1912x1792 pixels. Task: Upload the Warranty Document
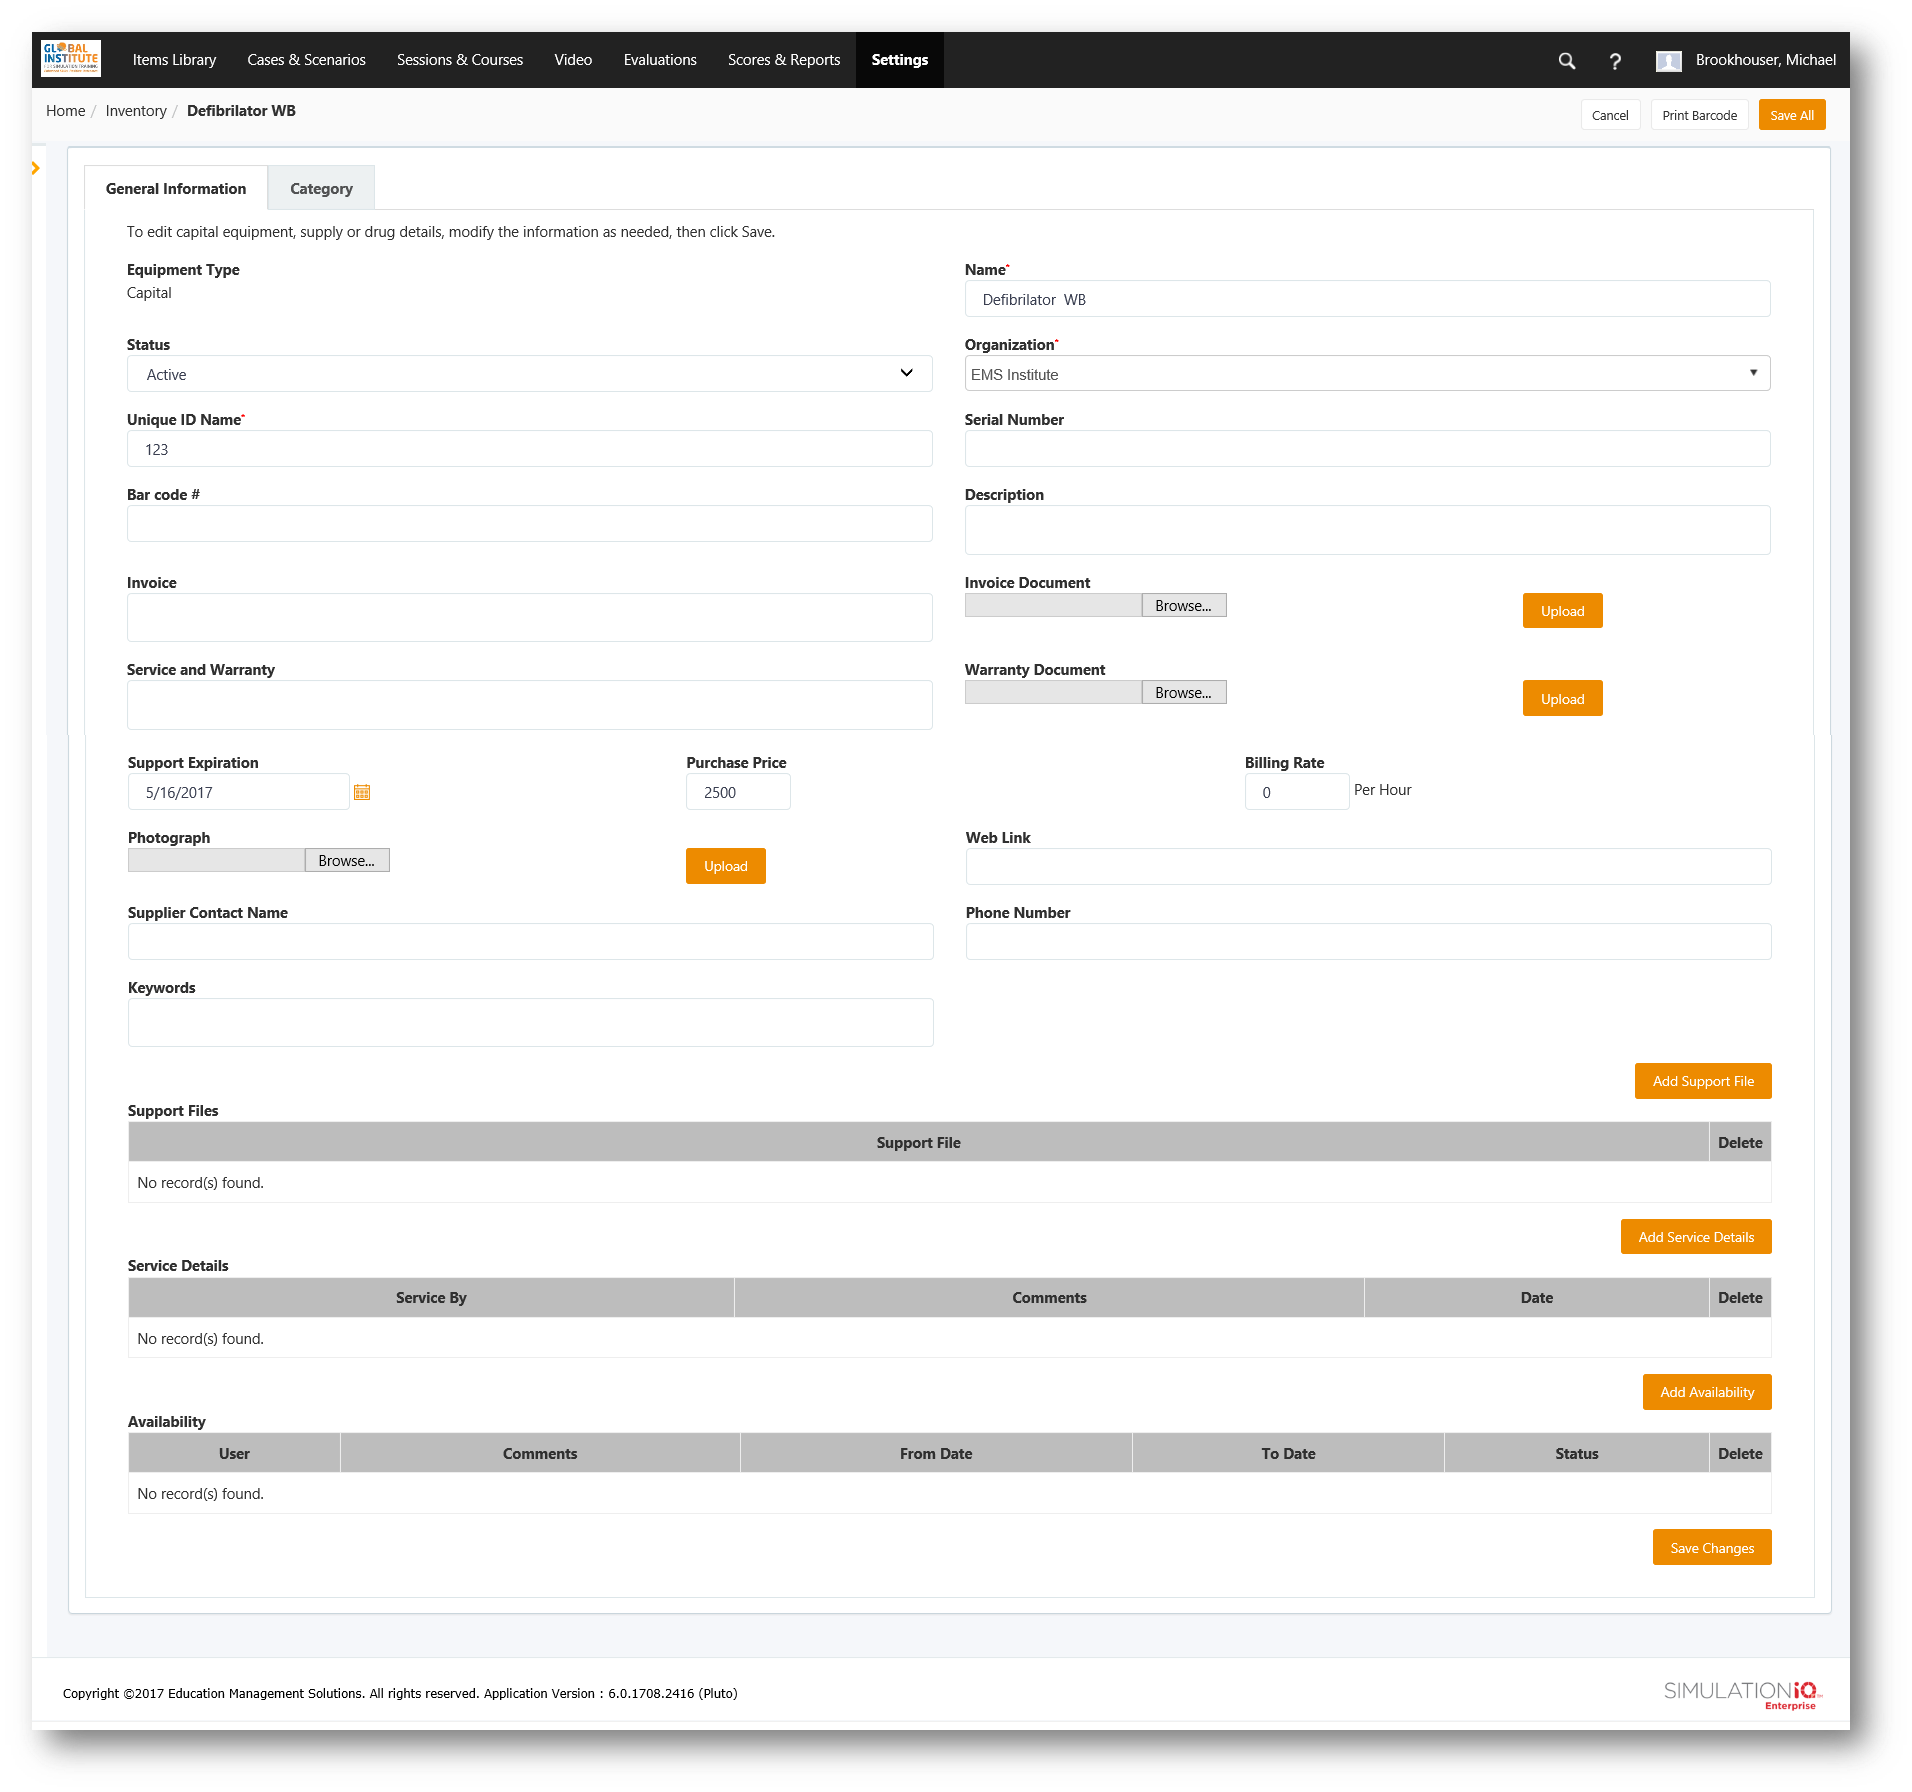tap(1562, 699)
